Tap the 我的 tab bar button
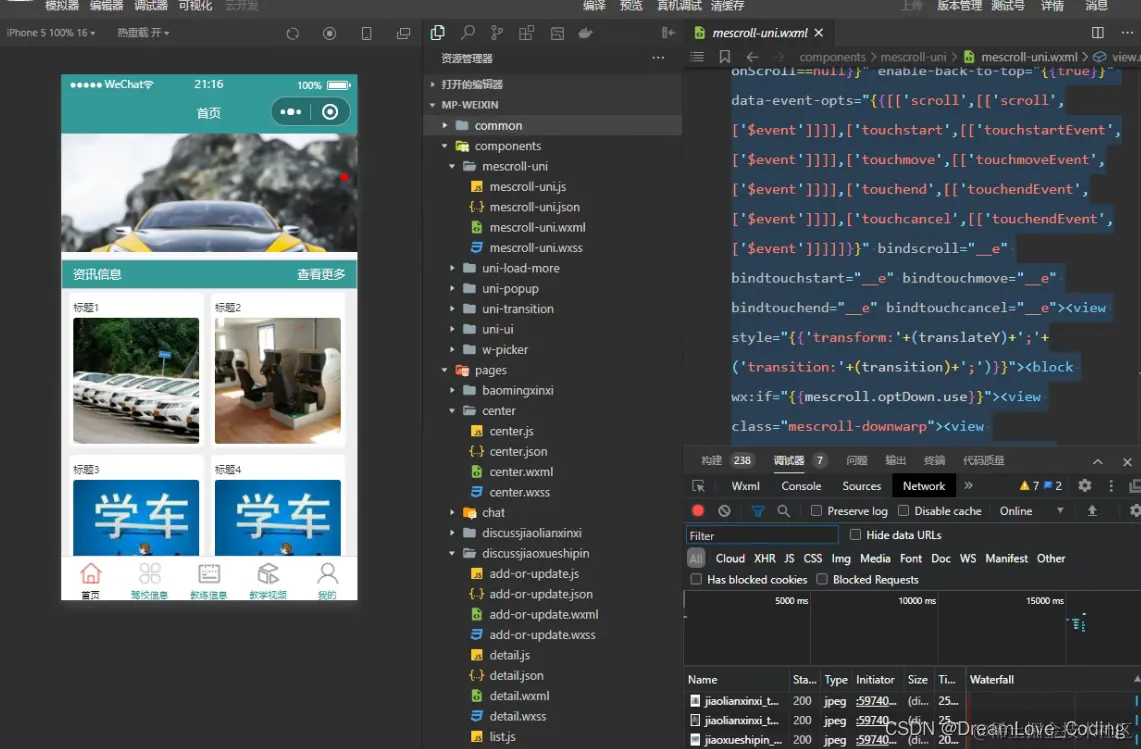 tap(327, 580)
